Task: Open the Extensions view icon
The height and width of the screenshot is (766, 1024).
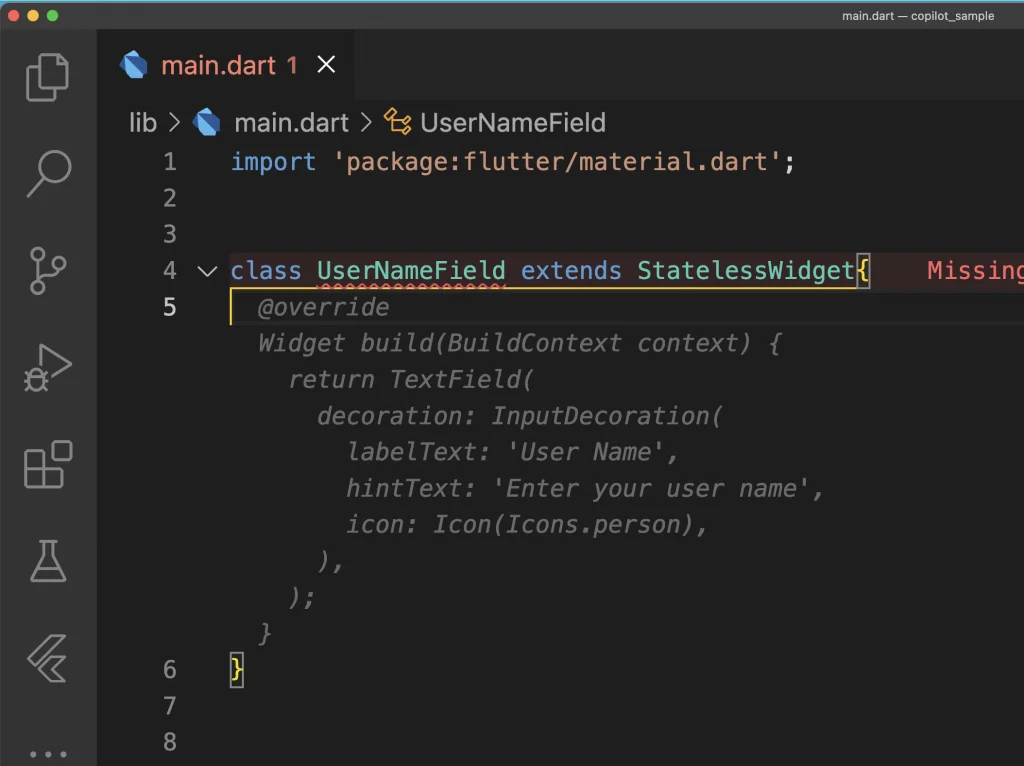Action: [48, 464]
